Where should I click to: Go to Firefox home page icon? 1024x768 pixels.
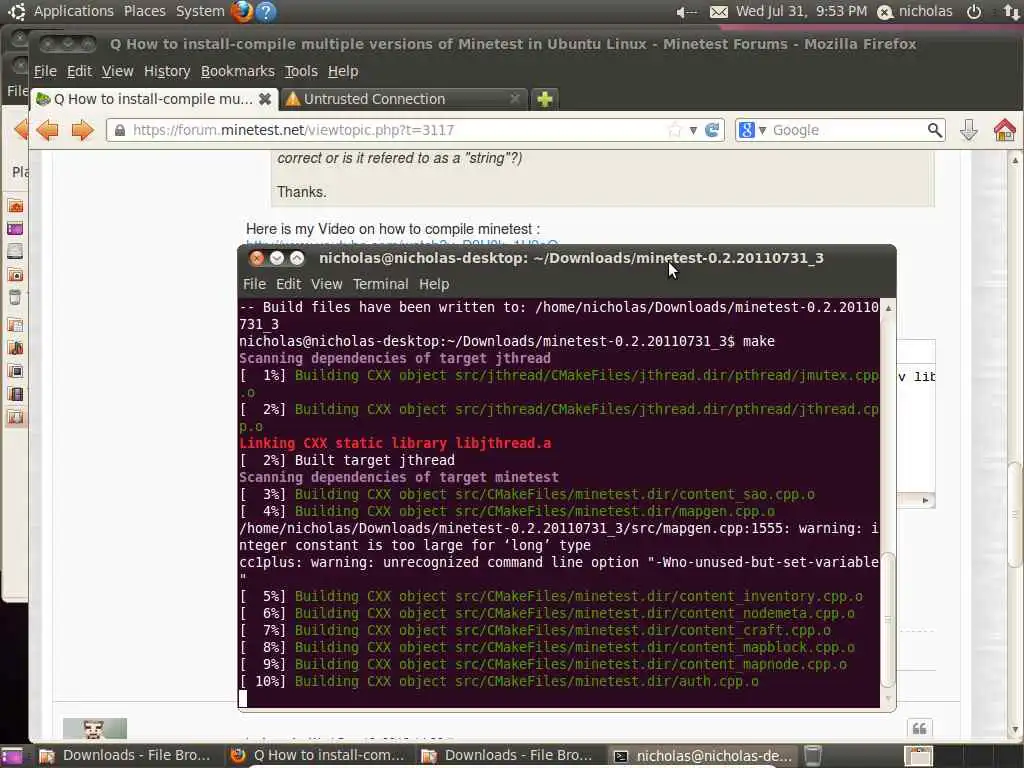(x=1004, y=130)
